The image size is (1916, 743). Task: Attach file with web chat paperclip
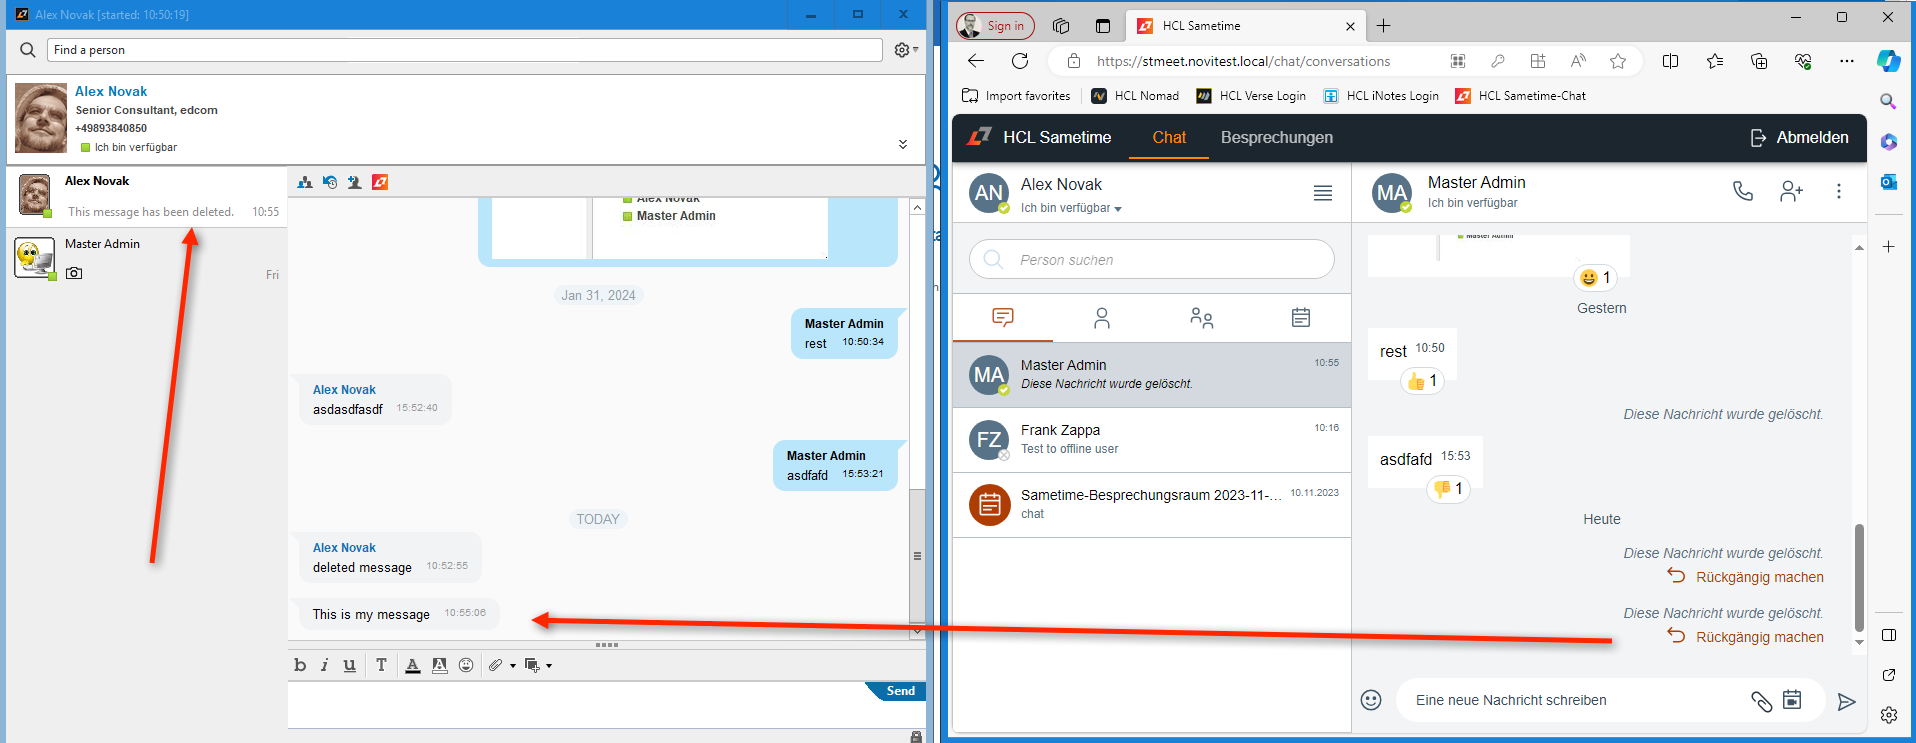(1761, 701)
